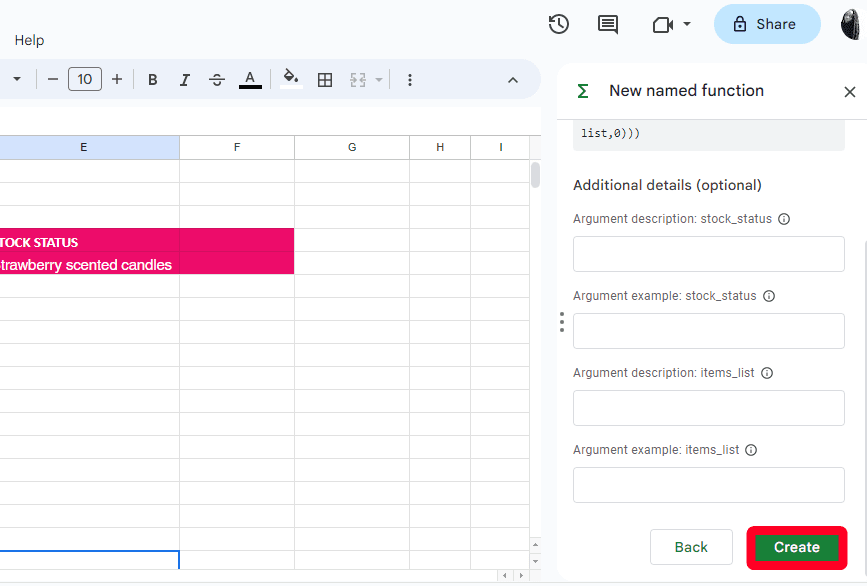
Task: Click the Back button
Action: coord(691,547)
